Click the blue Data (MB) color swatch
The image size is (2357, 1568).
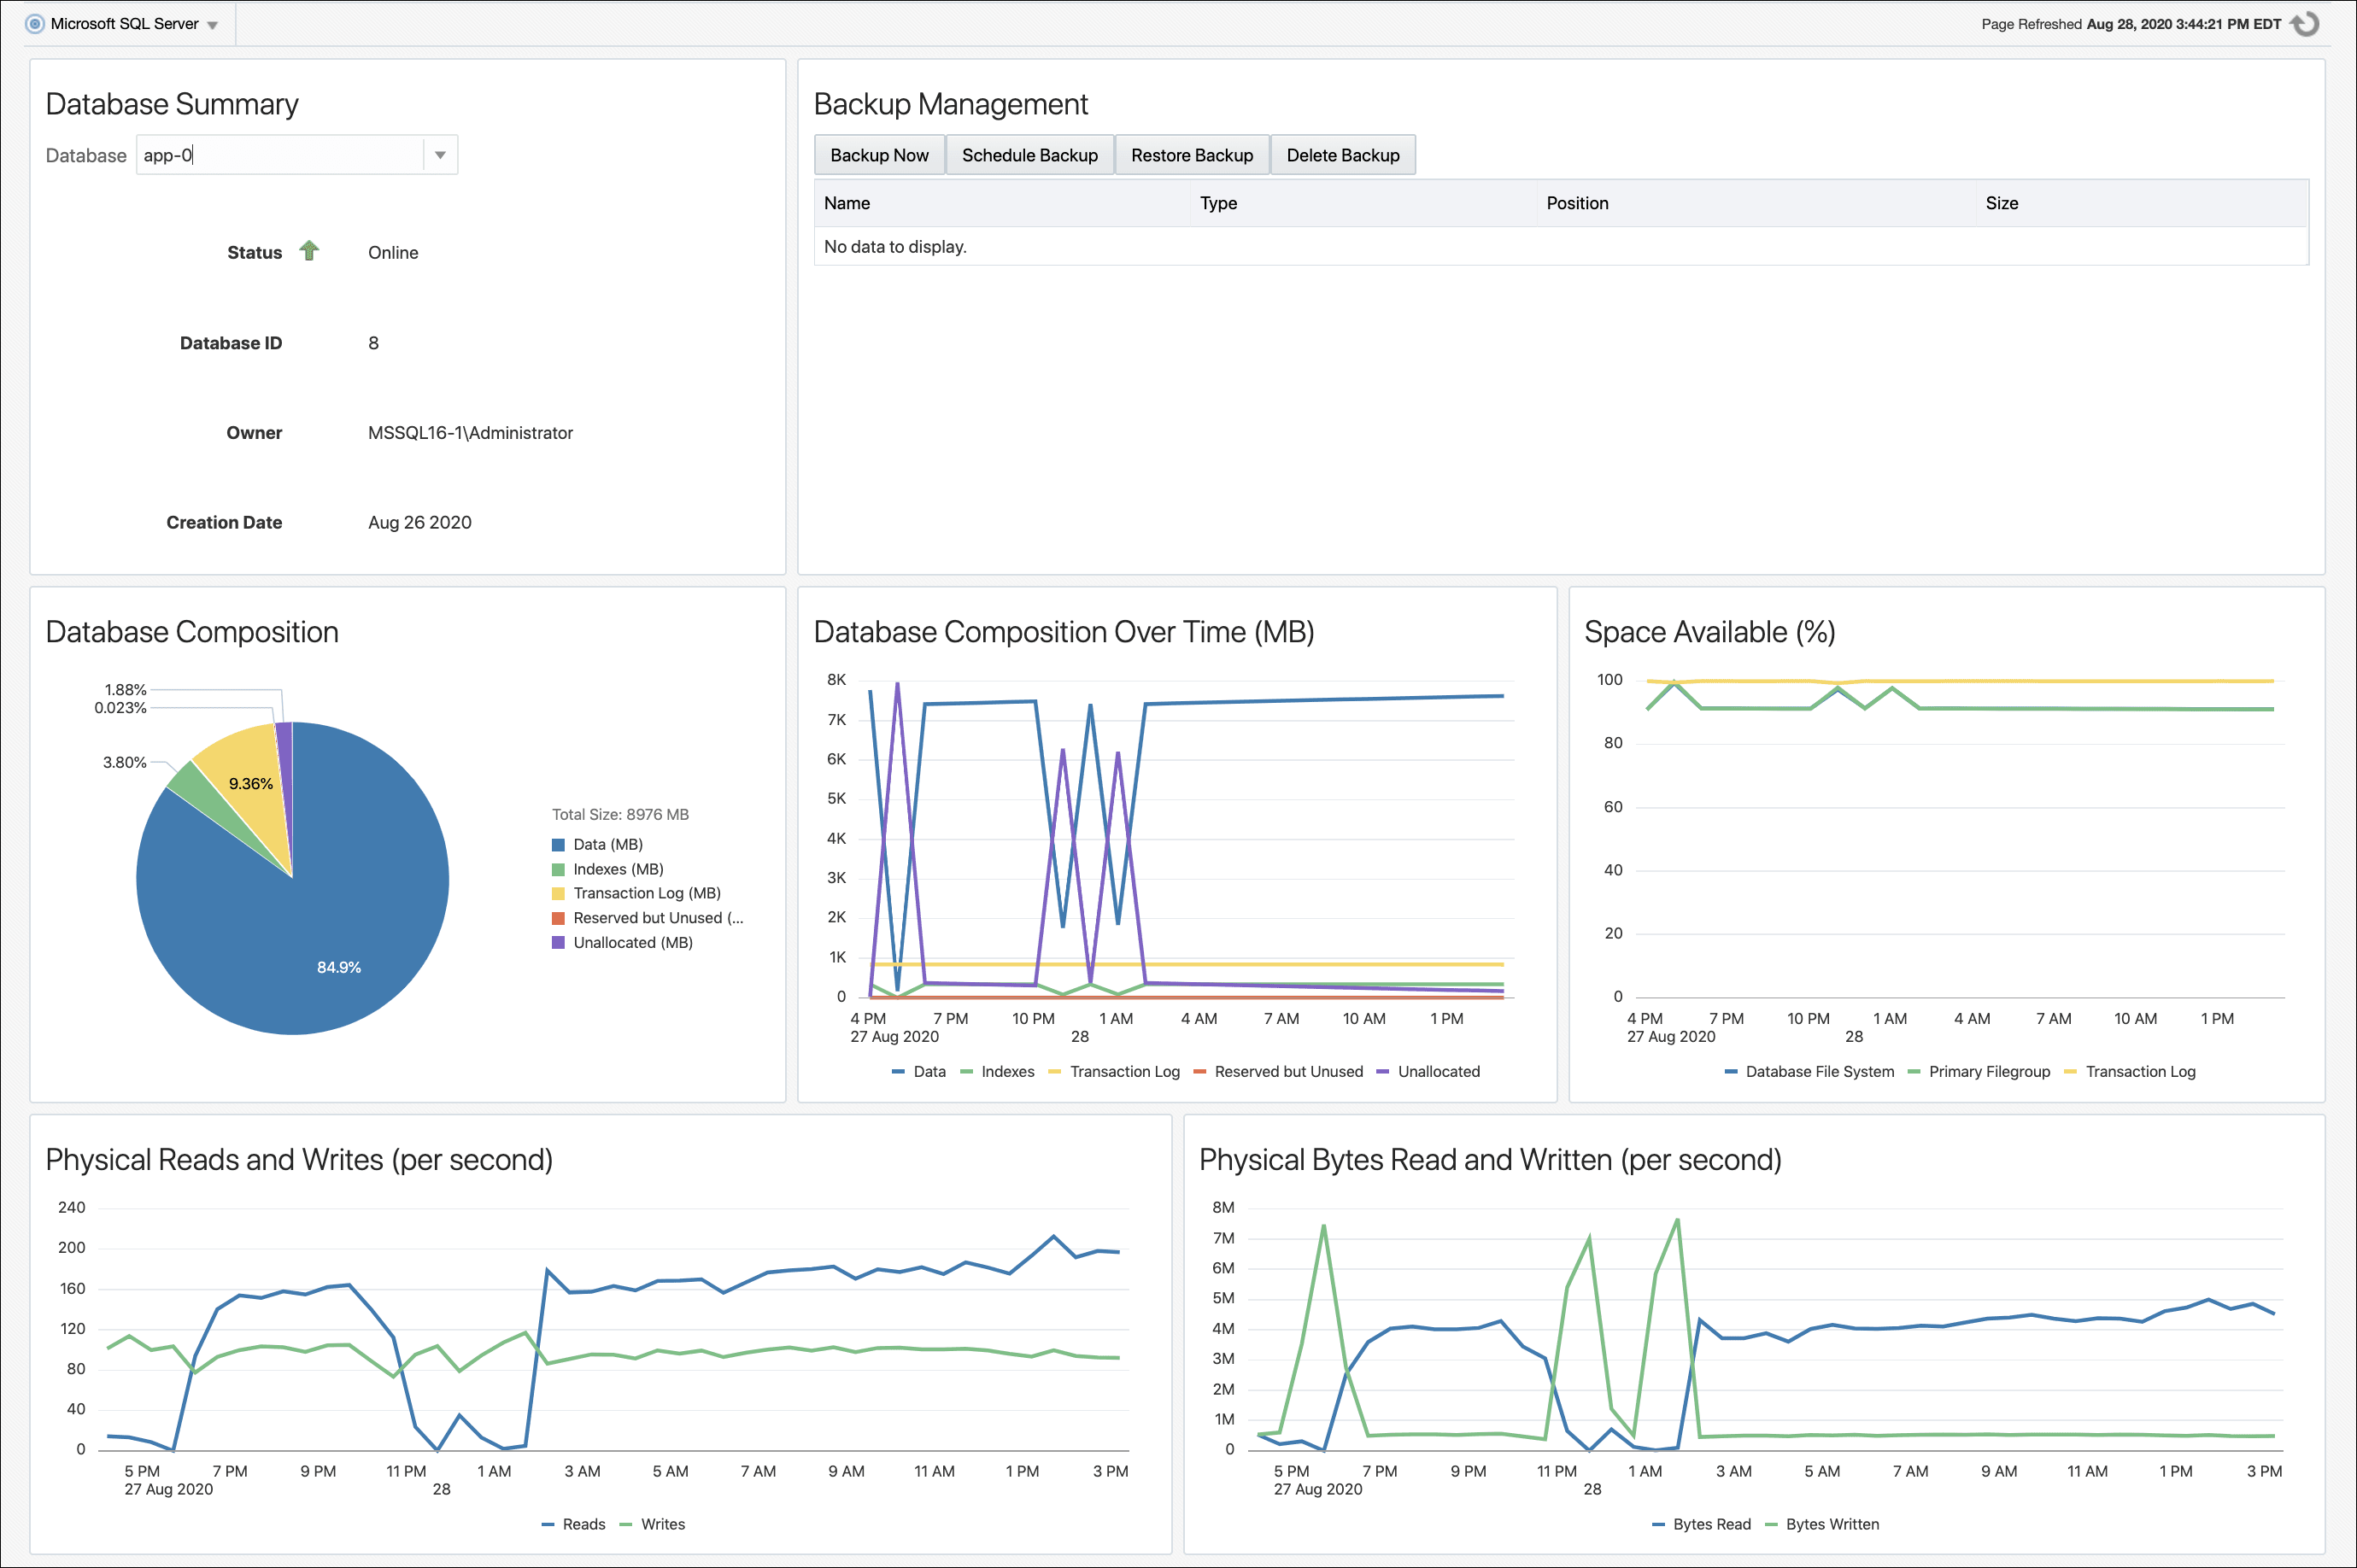[559, 844]
